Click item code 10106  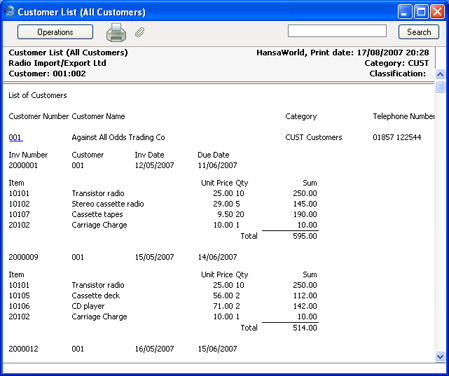point(19,306)
